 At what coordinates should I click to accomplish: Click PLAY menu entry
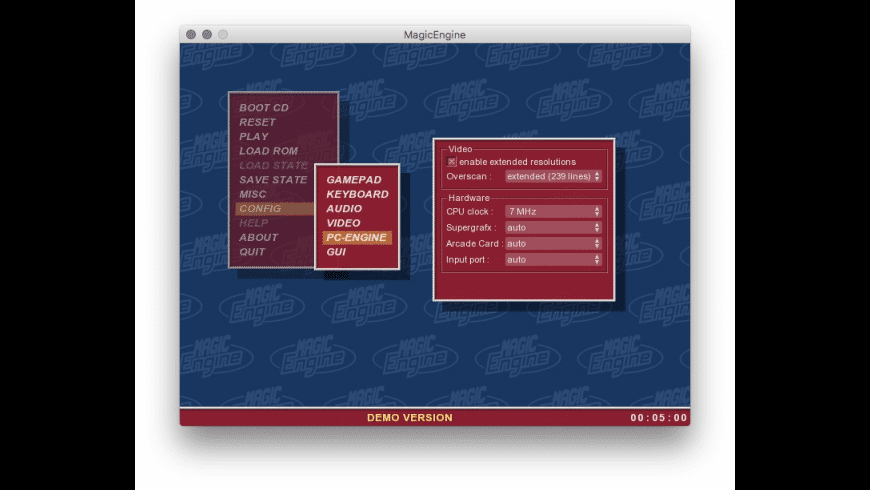click(254, 137)
